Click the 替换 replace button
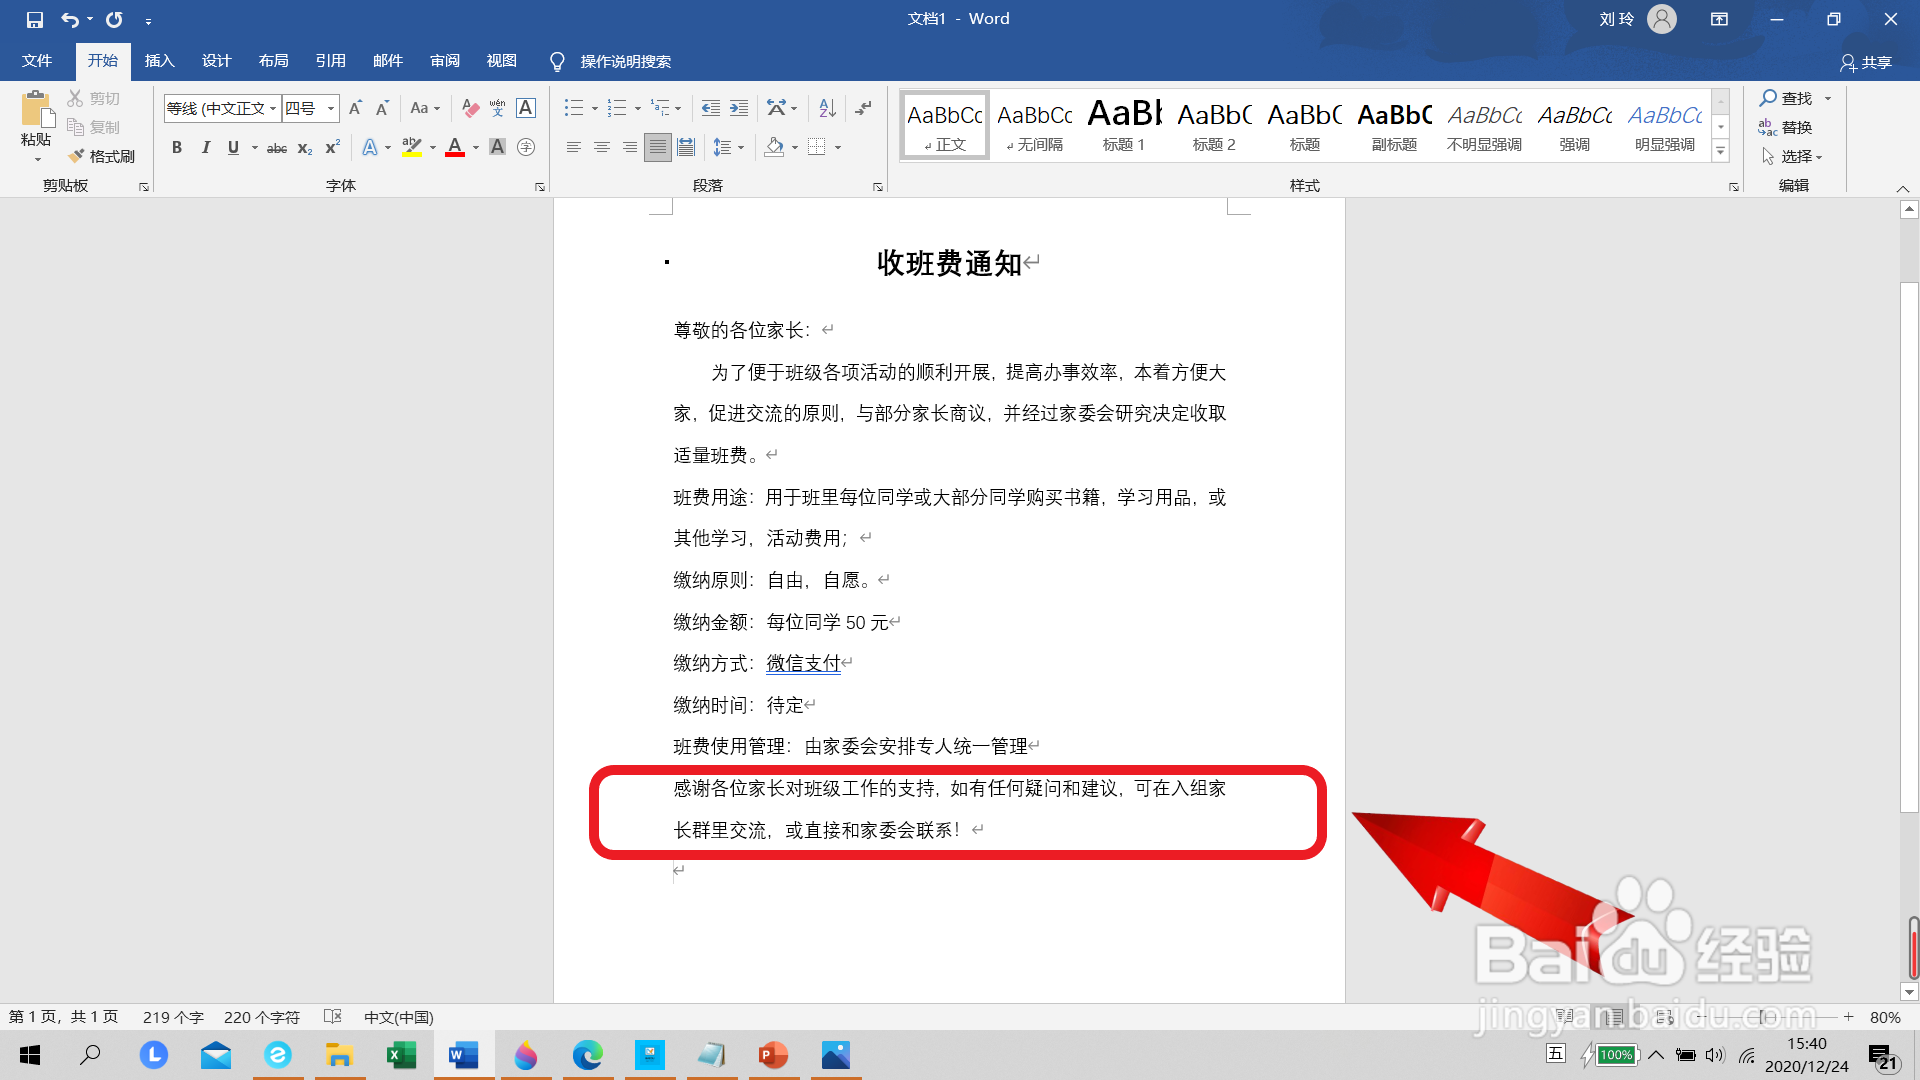 [1786, 127]
